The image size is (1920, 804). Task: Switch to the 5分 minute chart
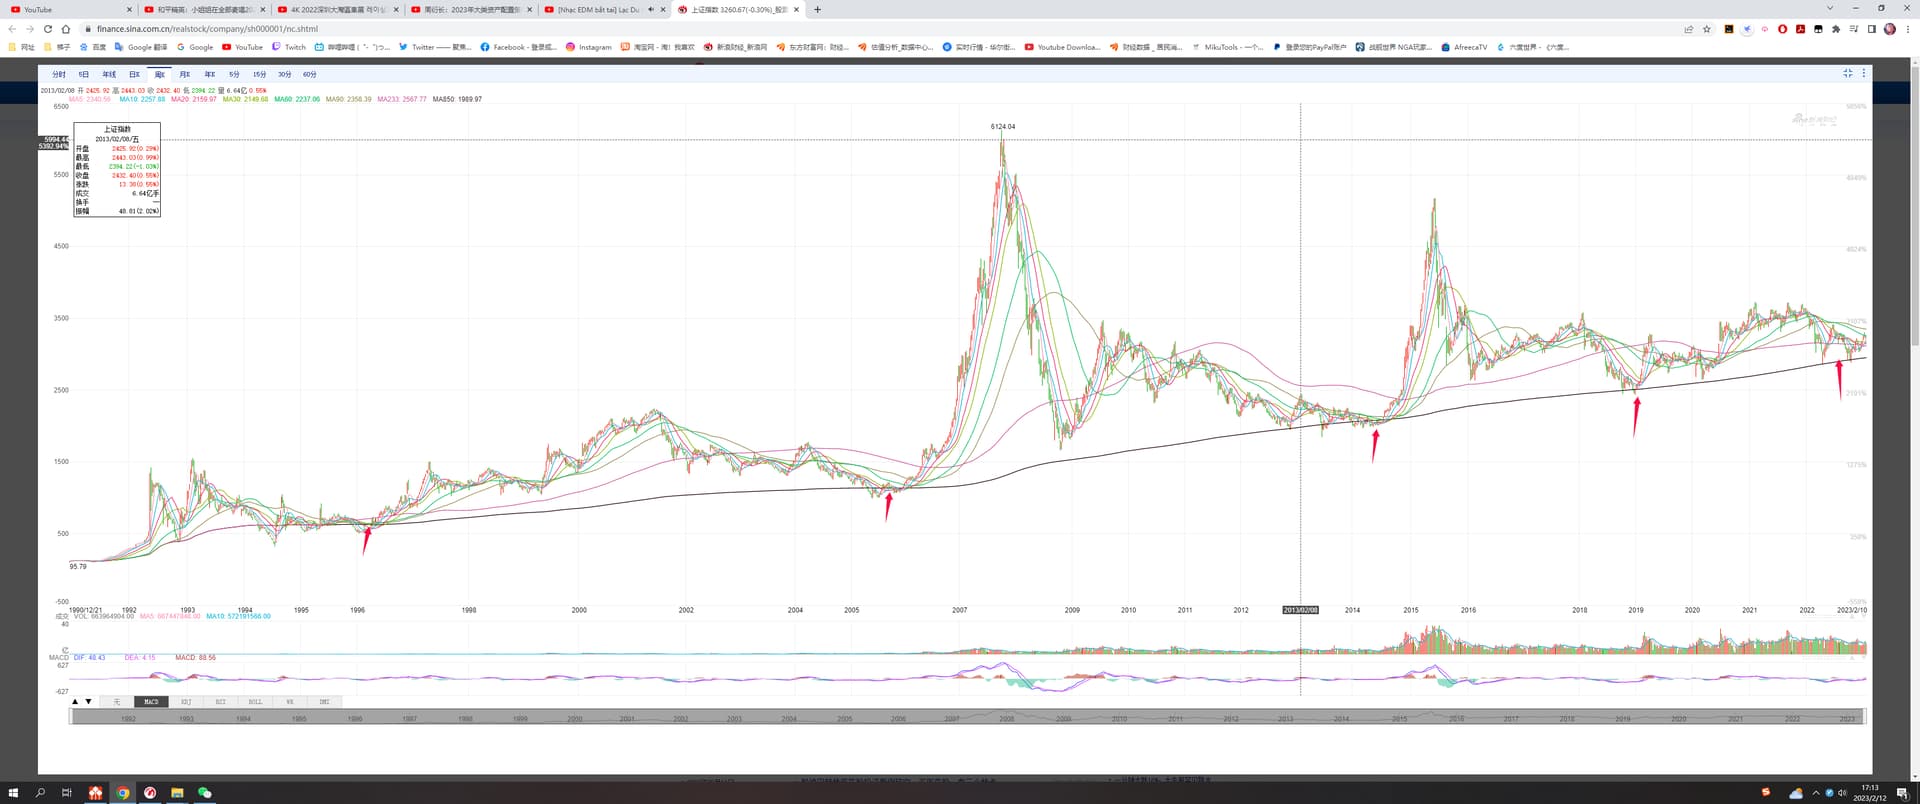[x=234, y=74]
